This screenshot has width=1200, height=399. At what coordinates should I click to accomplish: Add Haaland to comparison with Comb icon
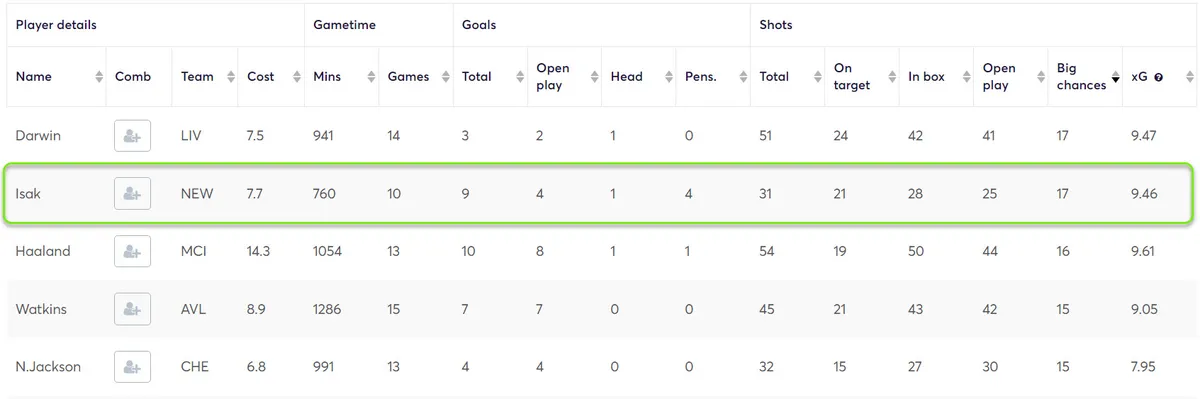click(132, 252)
